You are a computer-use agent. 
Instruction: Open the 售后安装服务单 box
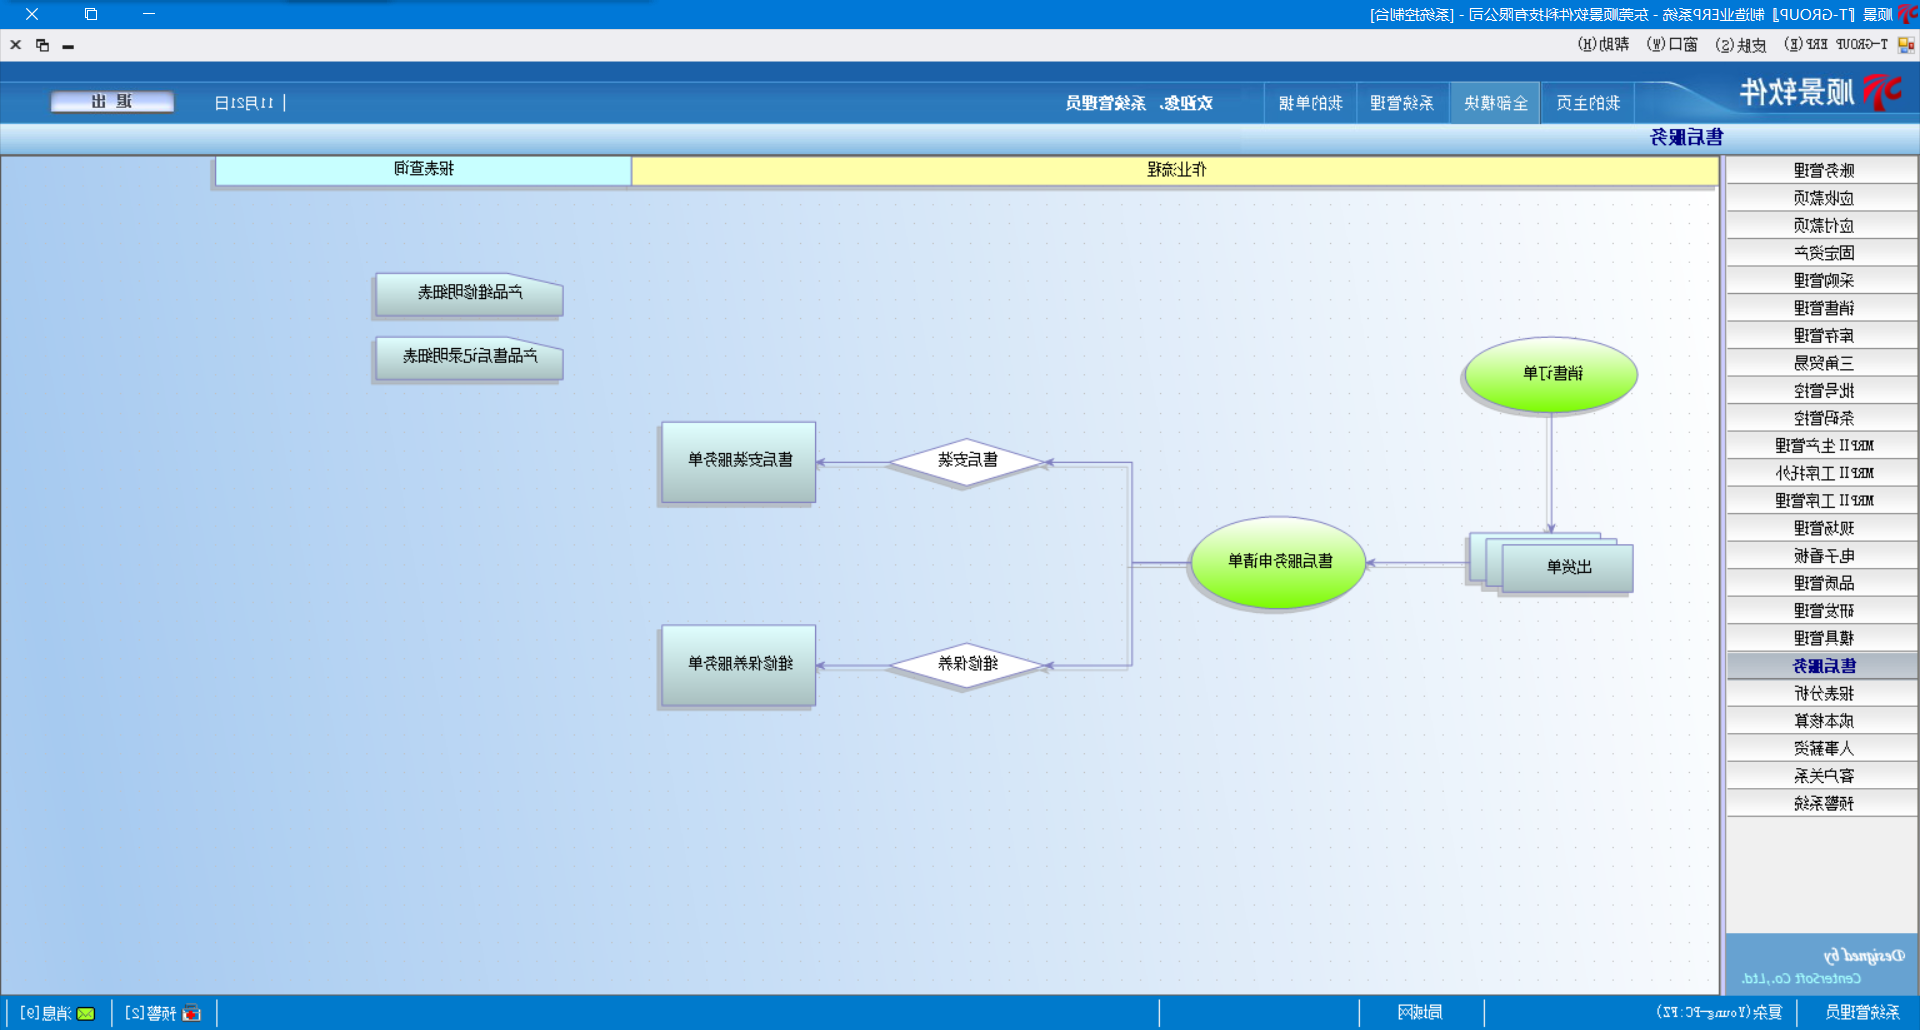coord(739,461)
